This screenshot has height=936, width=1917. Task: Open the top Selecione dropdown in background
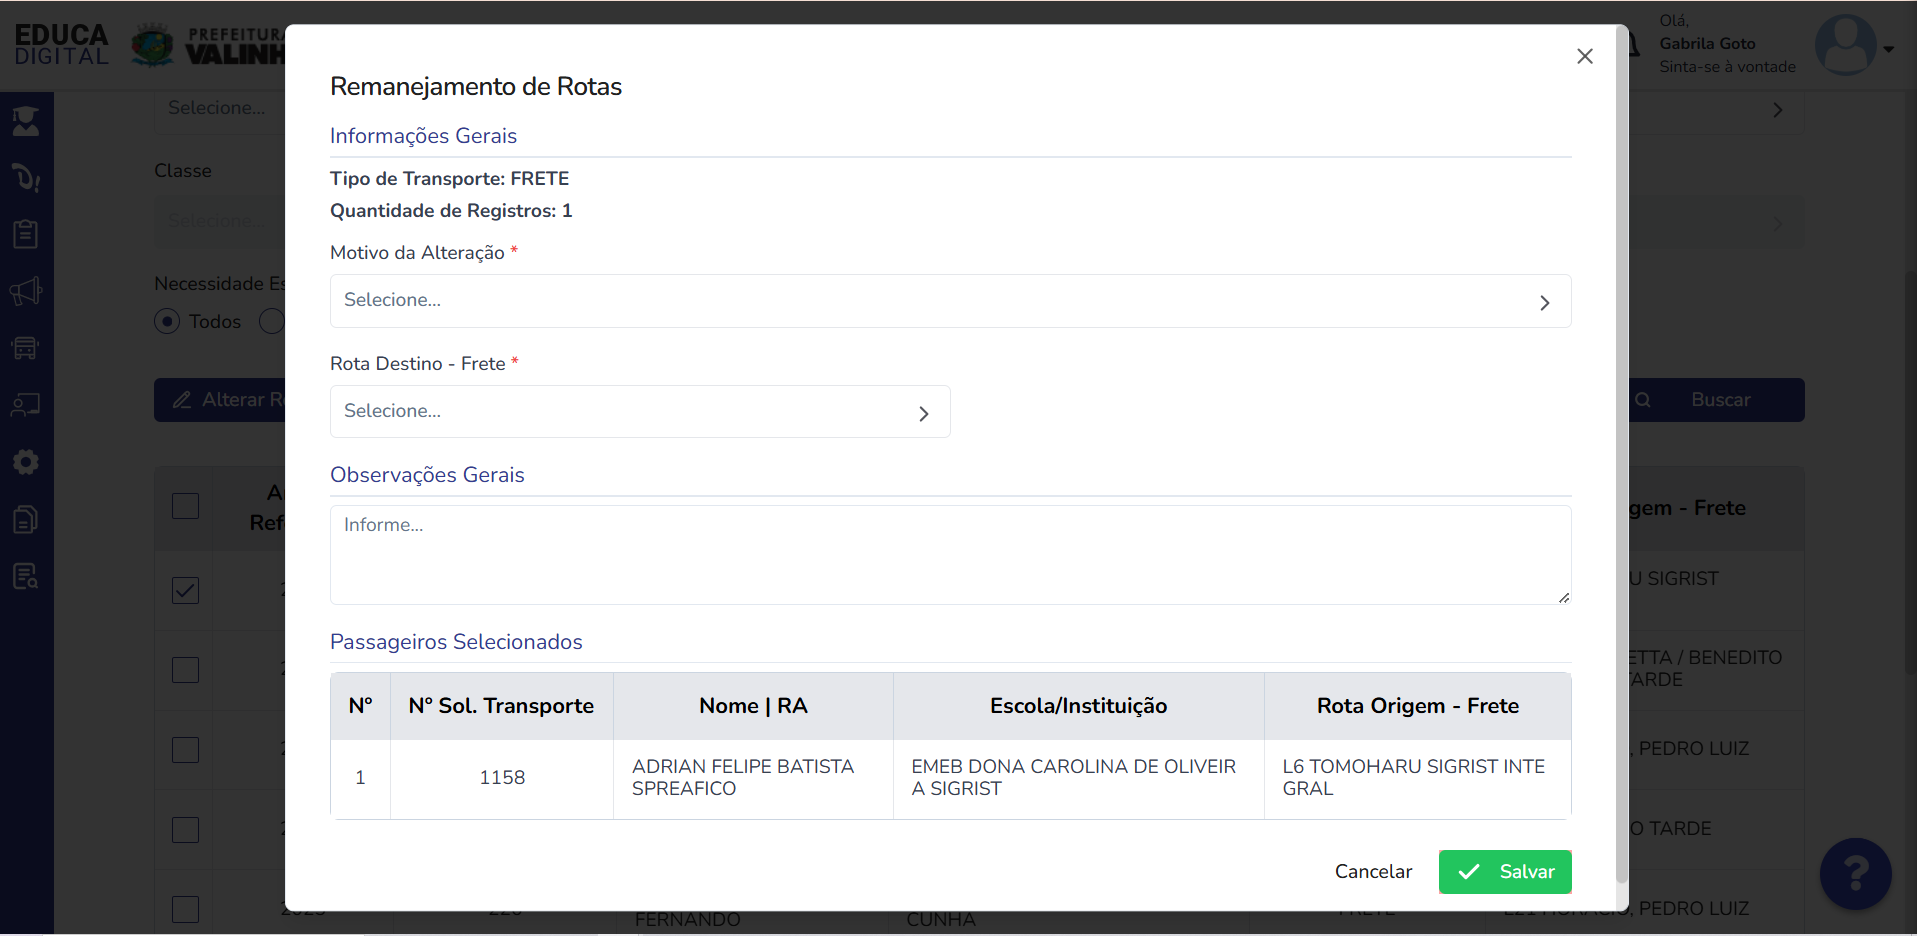[220, 108]
